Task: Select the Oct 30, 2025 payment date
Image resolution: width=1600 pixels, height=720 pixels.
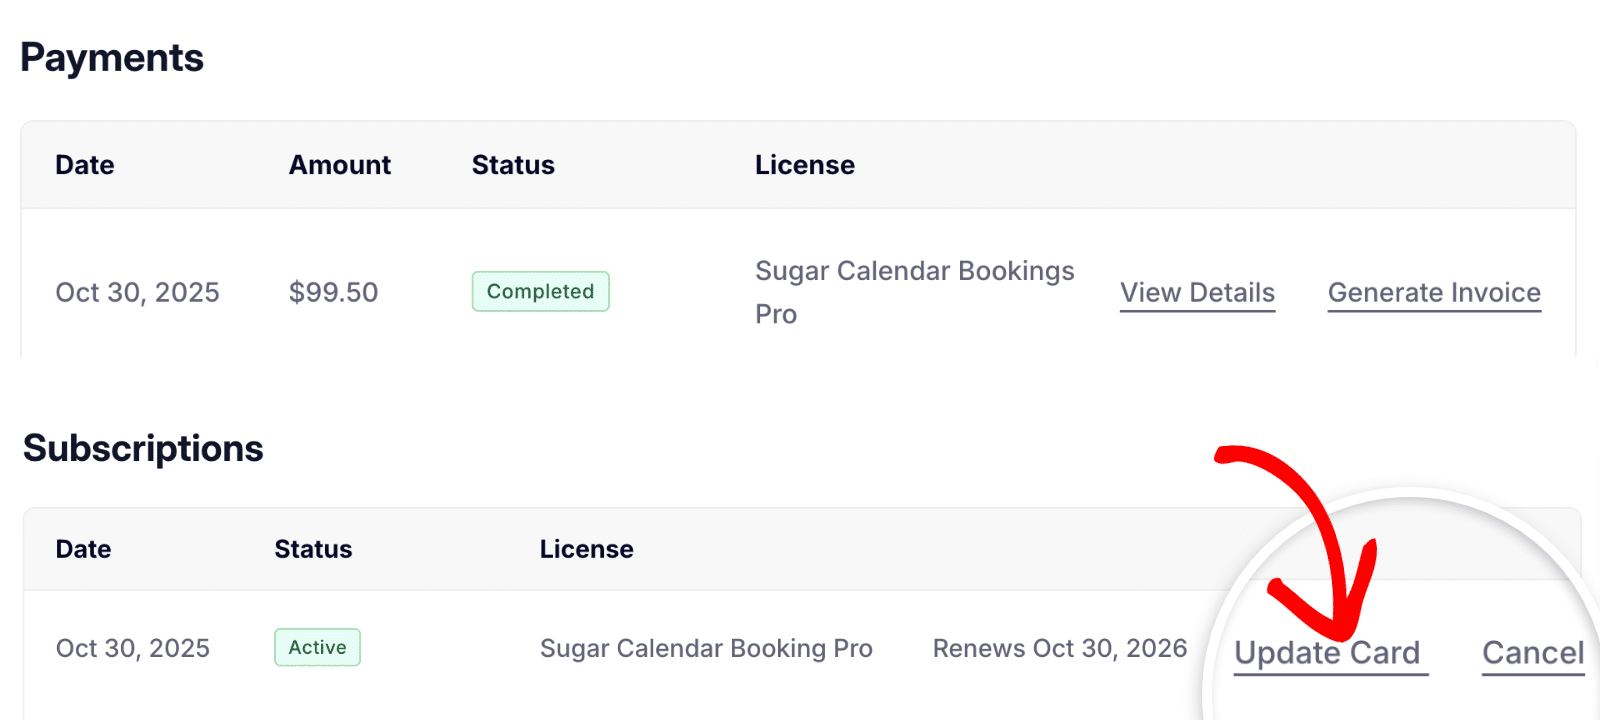Action: tap(137, 292)
